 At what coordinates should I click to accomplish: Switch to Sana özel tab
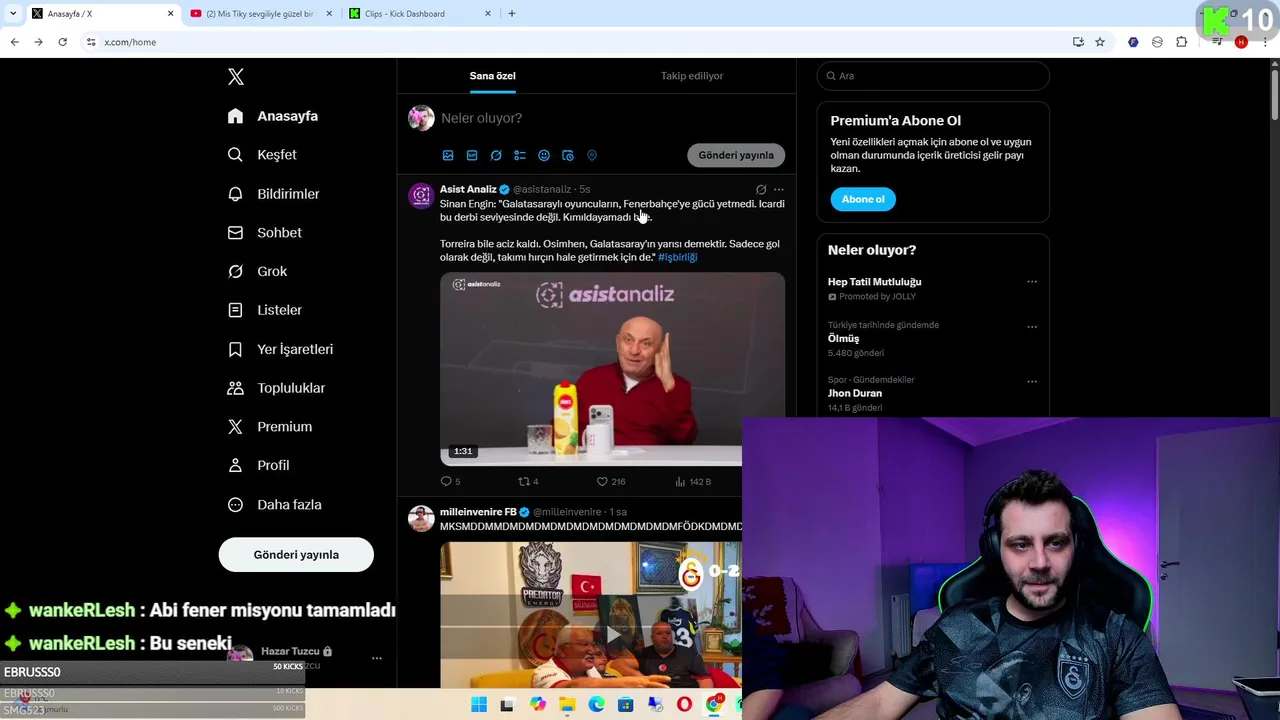coord(493,76)
